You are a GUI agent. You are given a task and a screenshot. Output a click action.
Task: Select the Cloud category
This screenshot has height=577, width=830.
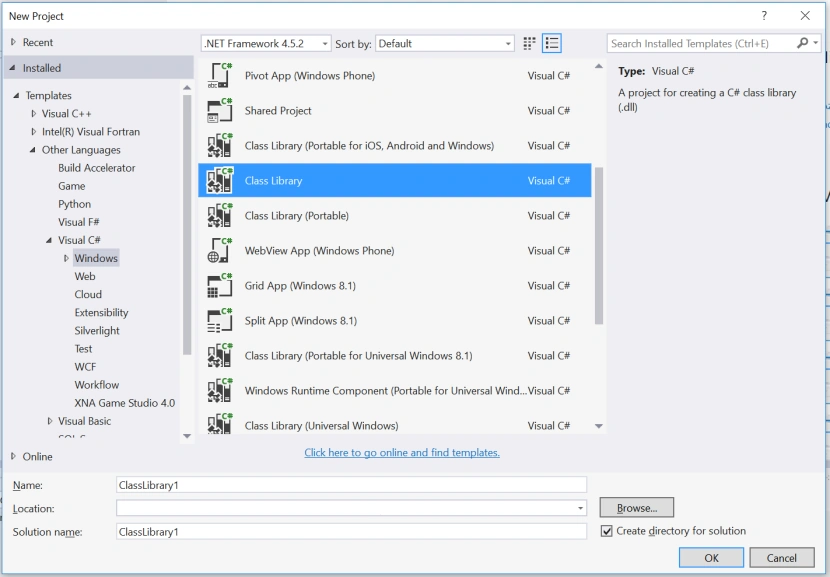click(88, 294)
